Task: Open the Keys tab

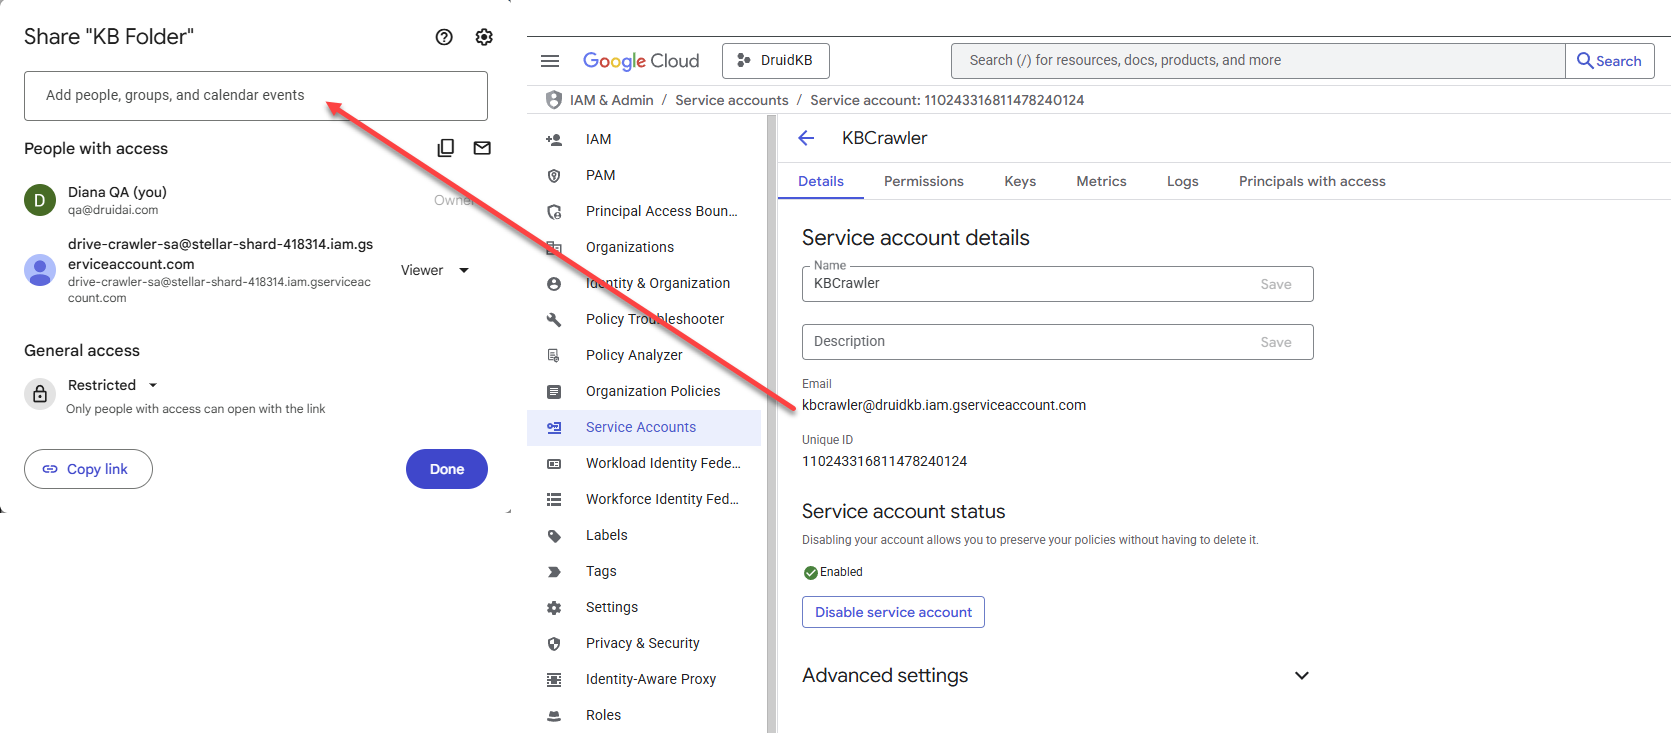Action: (1020, 181)
